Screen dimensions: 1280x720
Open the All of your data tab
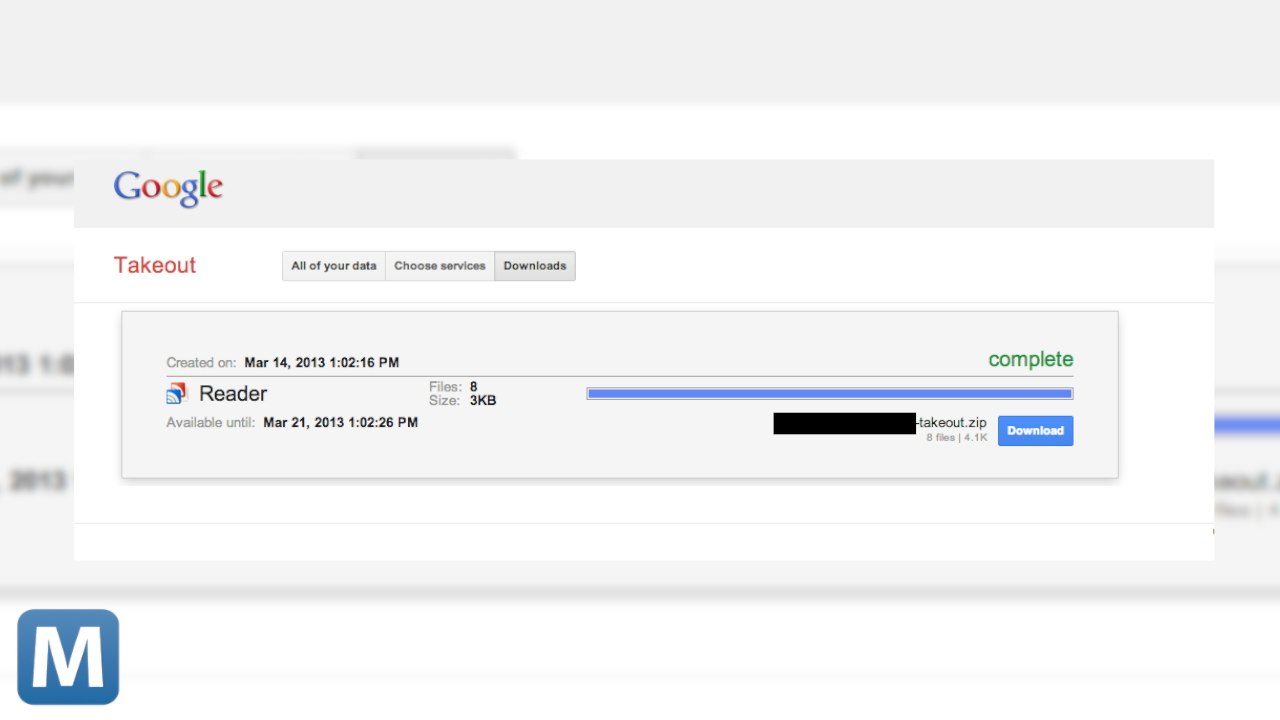334,266
